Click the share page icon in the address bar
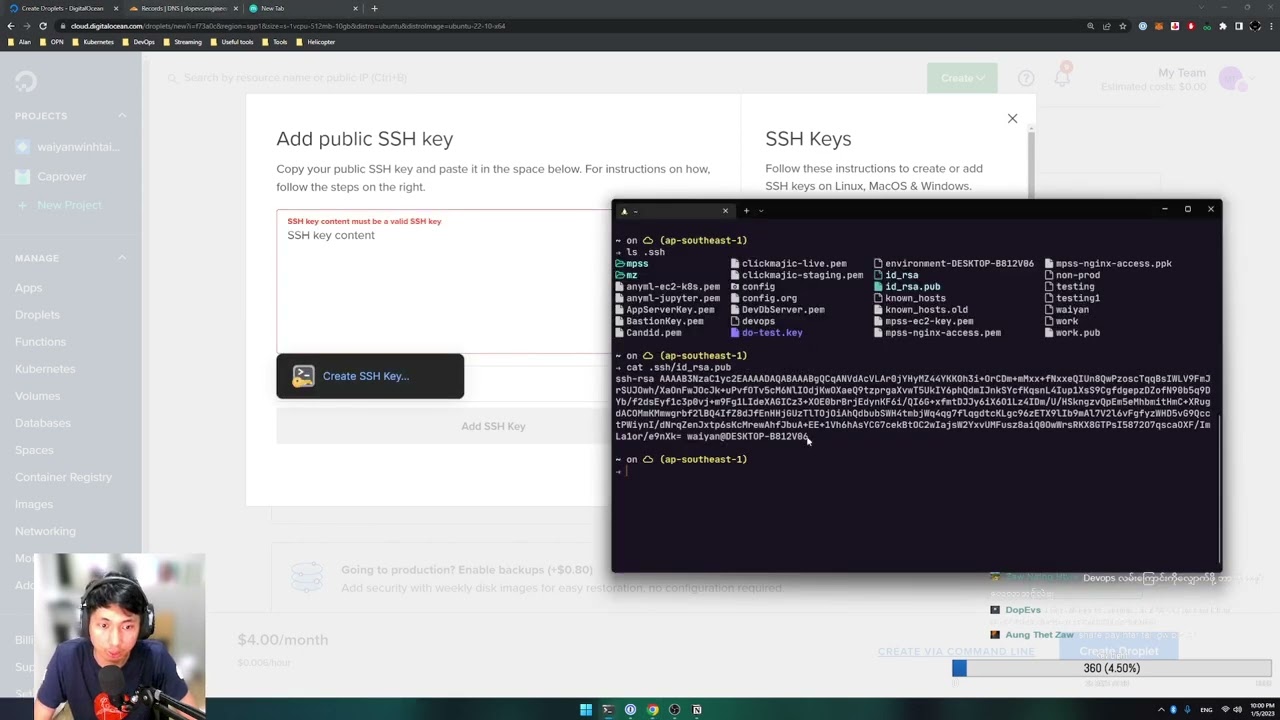 tap(1107, 26)
